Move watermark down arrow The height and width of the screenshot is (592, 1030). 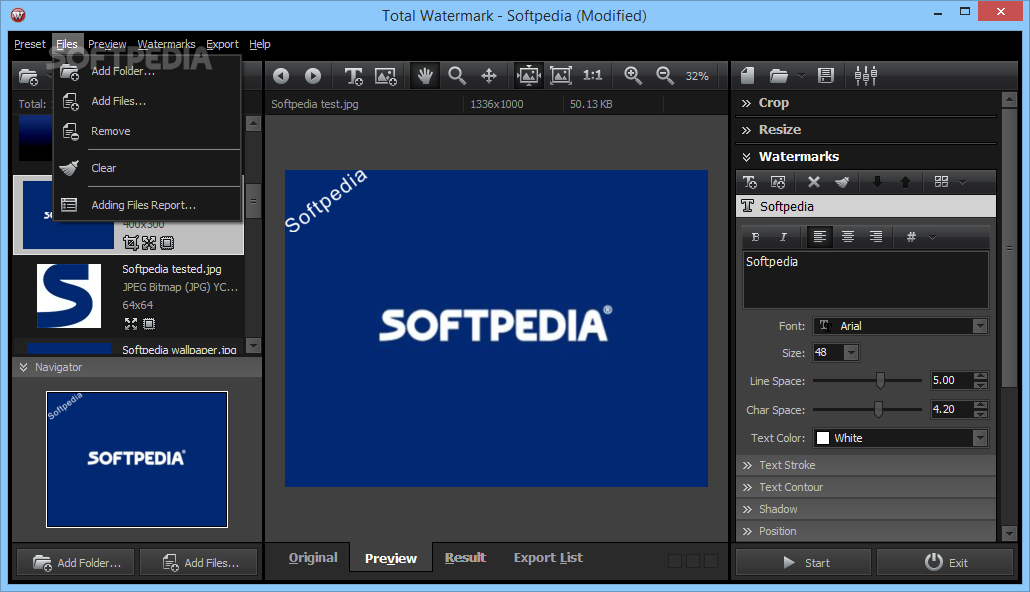877,182
